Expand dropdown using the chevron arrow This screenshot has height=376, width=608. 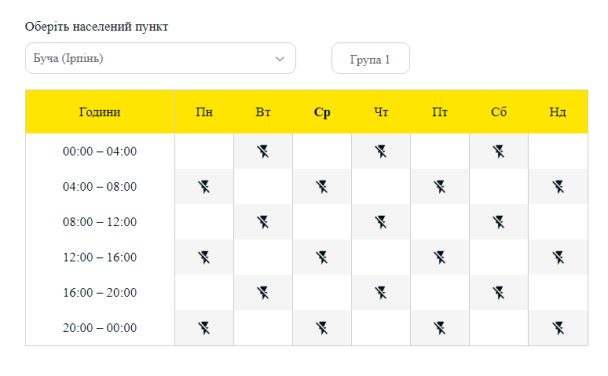click(x=280, y=59)
